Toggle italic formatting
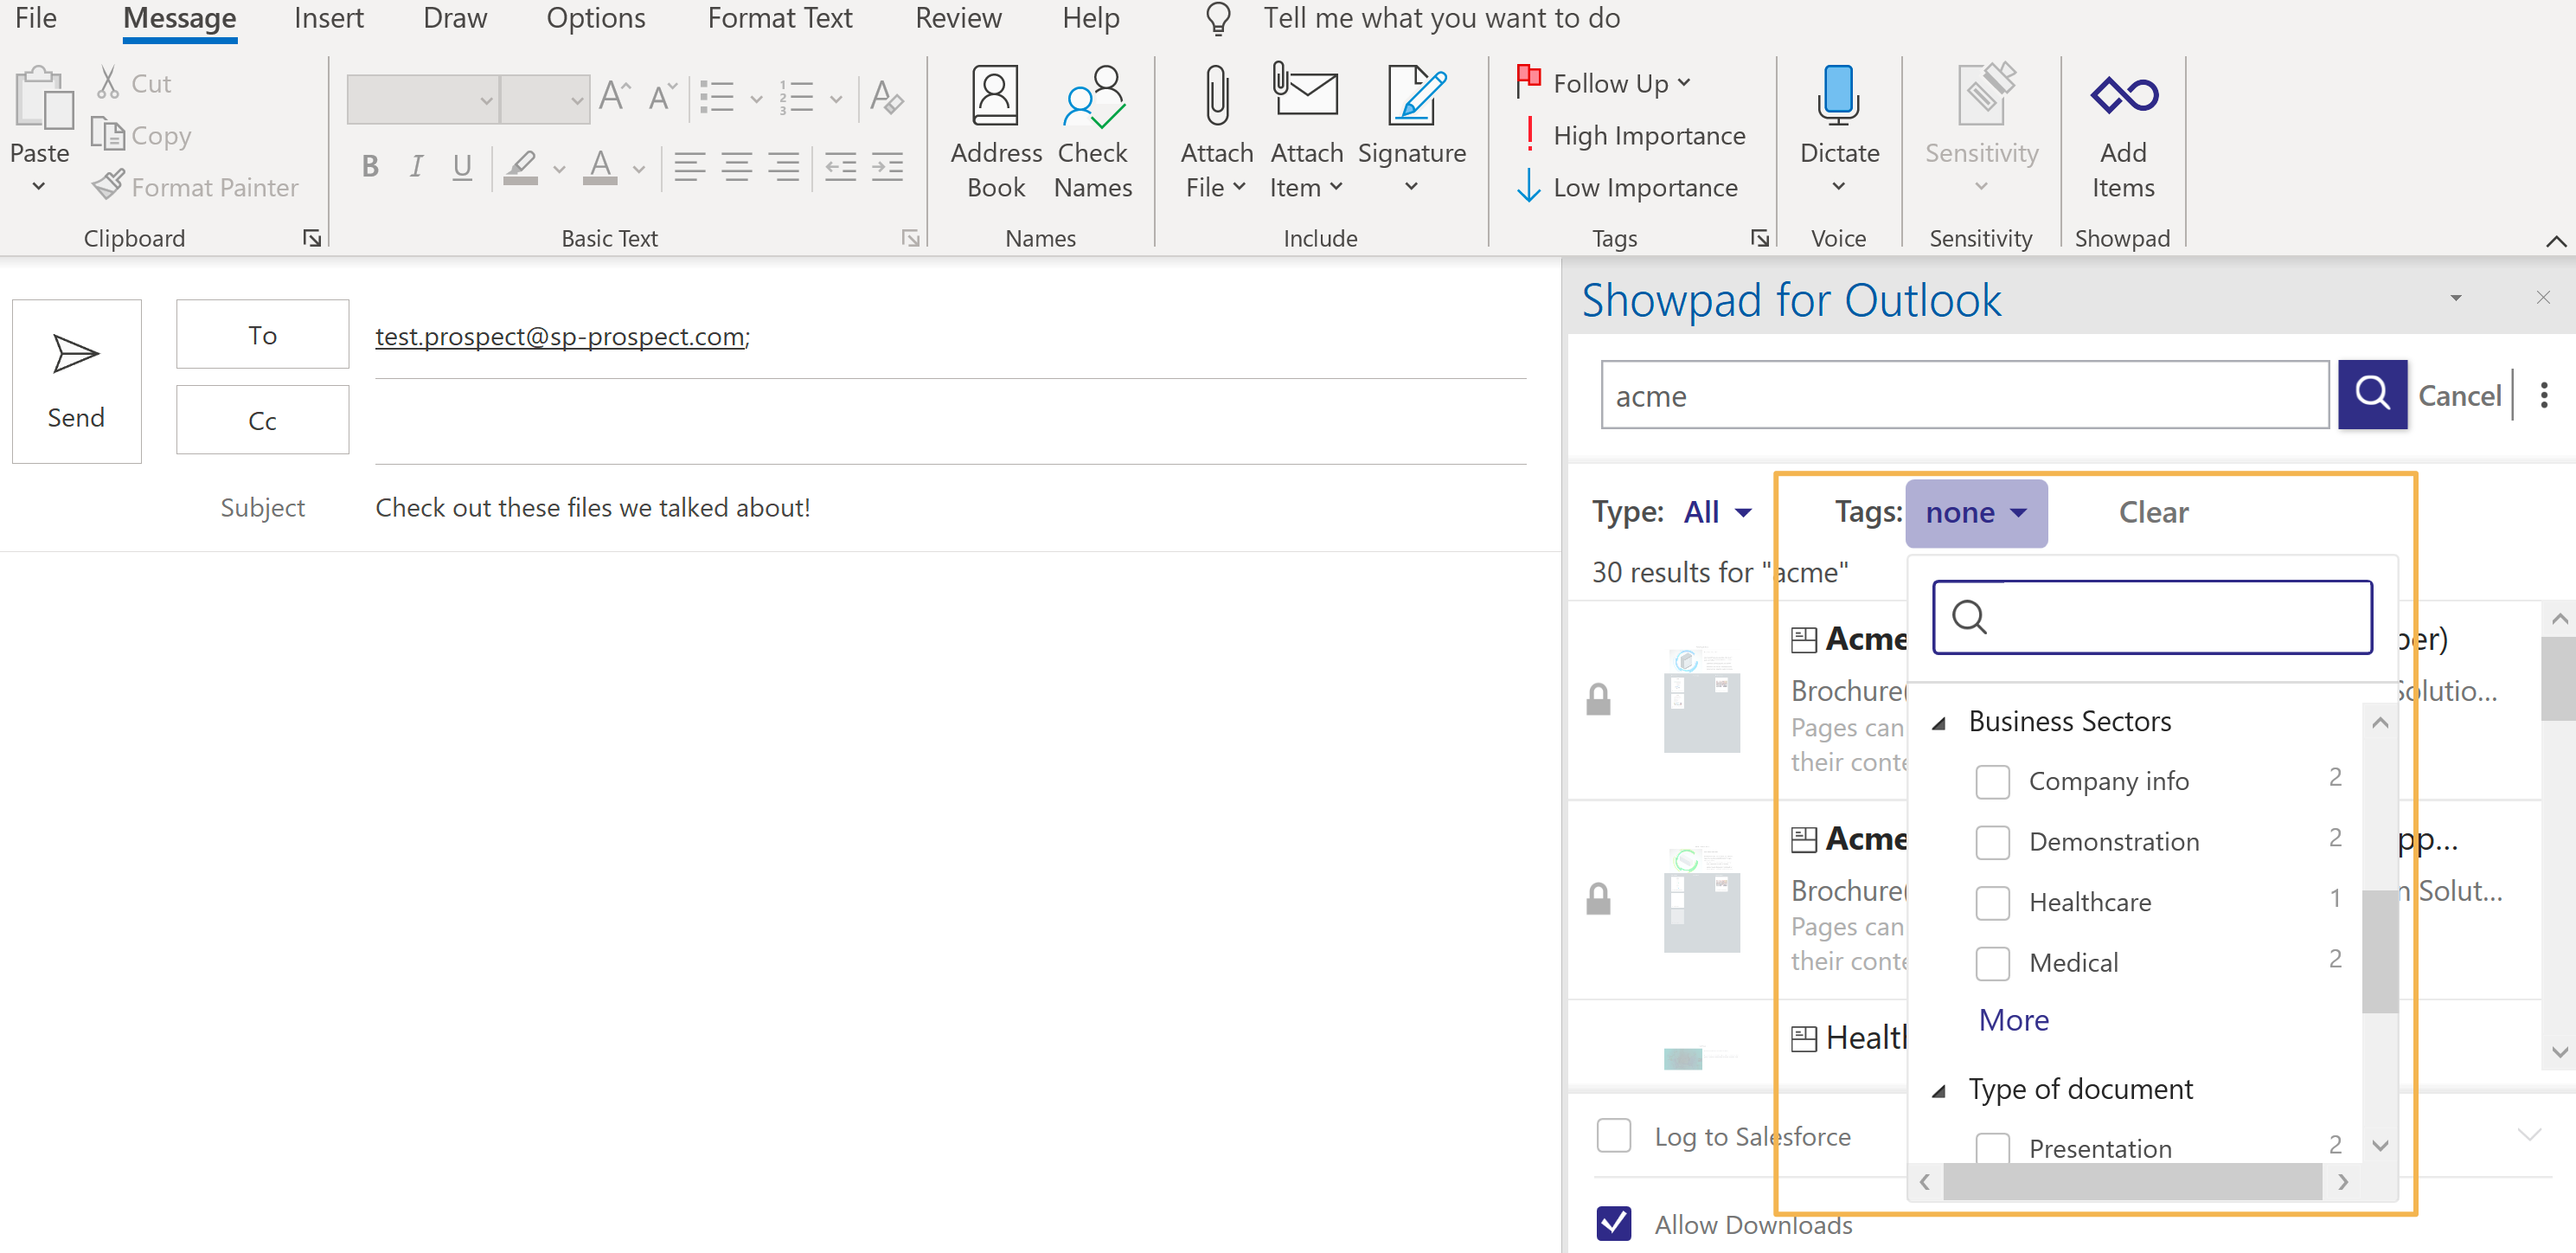This screenshot has height=1253, width=2576. tap(416, 166)
